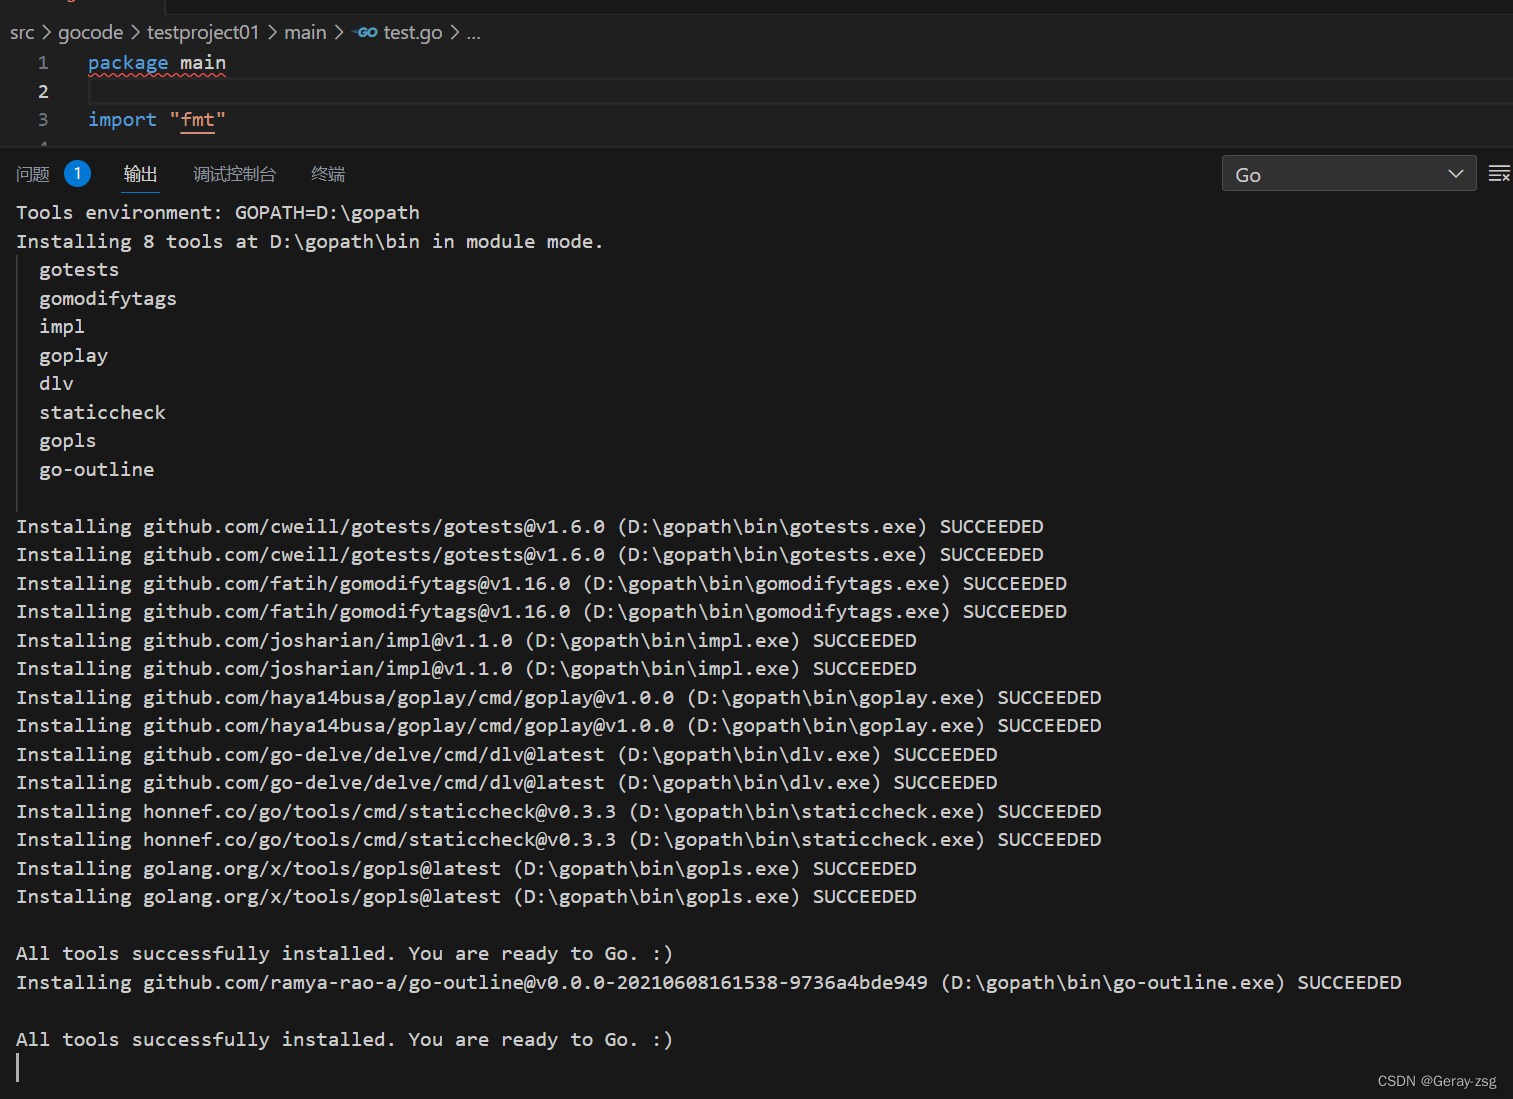The image size is (1513, 1099).
Task: Click the first gopls@latest installing line
Action: [467, 869]
